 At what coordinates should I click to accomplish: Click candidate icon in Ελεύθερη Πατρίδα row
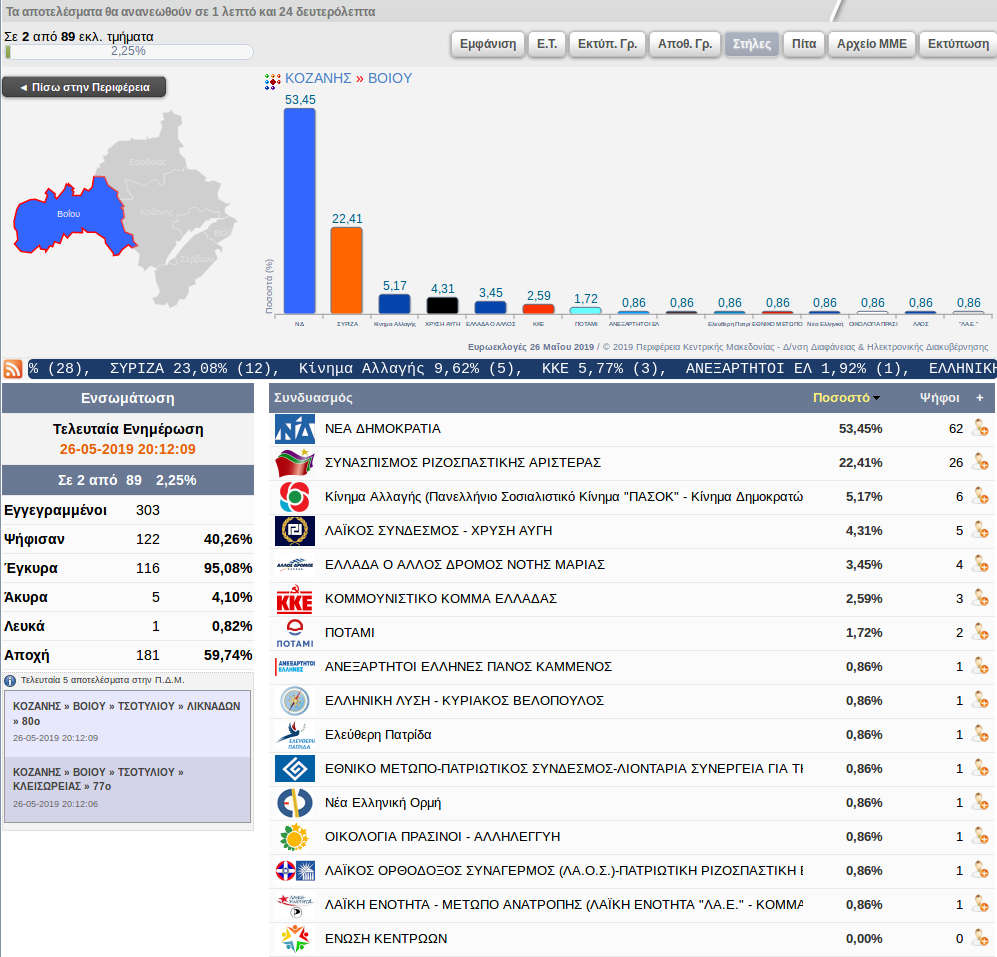click(x=979, y=735)
